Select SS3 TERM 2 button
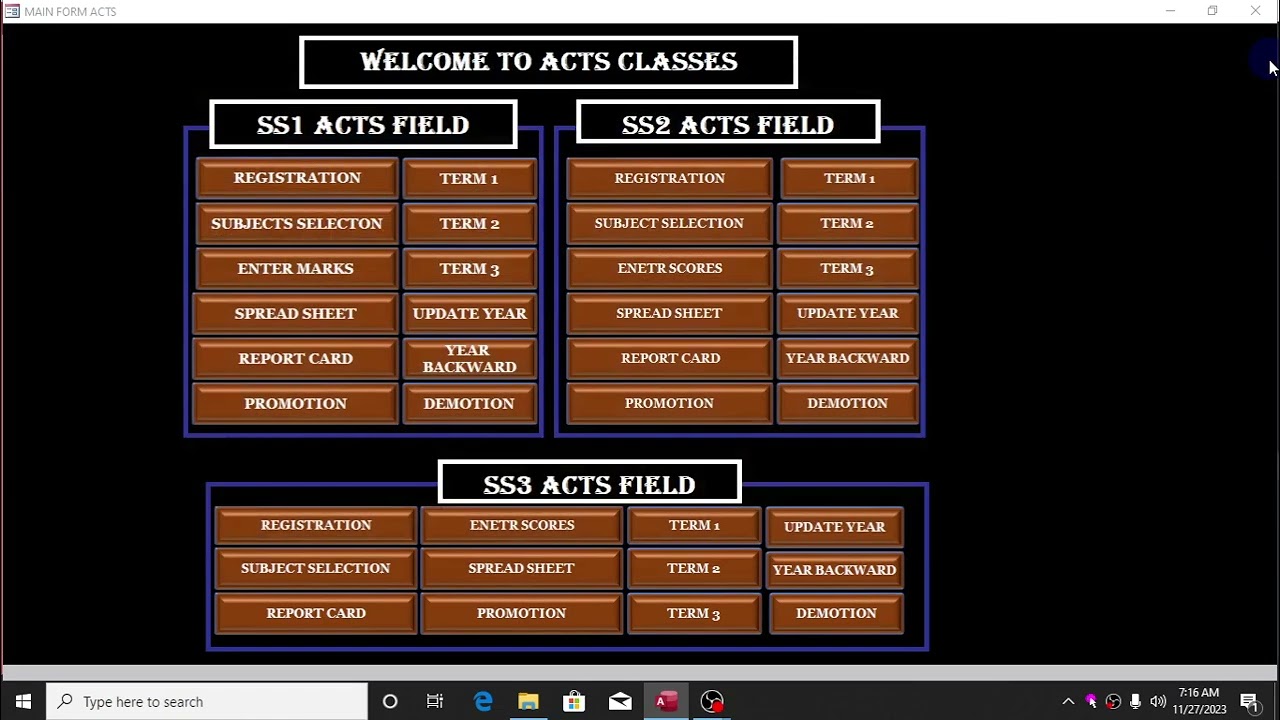This screenshot has width=1280, height=720. (x=694, y=568)
